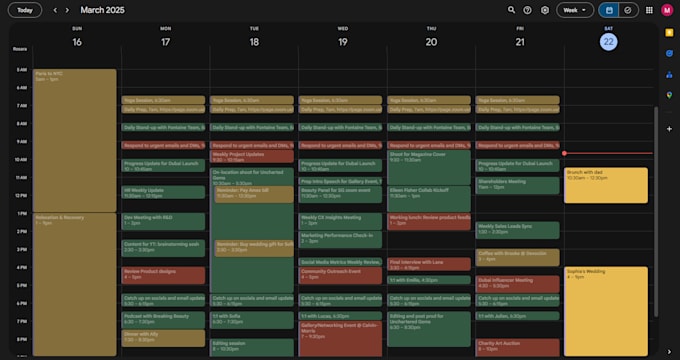This screenshot has height=360, width=680.
Task: Open the Relaxation & Recovery event on Sunday
Action: (x=75, y=284)
